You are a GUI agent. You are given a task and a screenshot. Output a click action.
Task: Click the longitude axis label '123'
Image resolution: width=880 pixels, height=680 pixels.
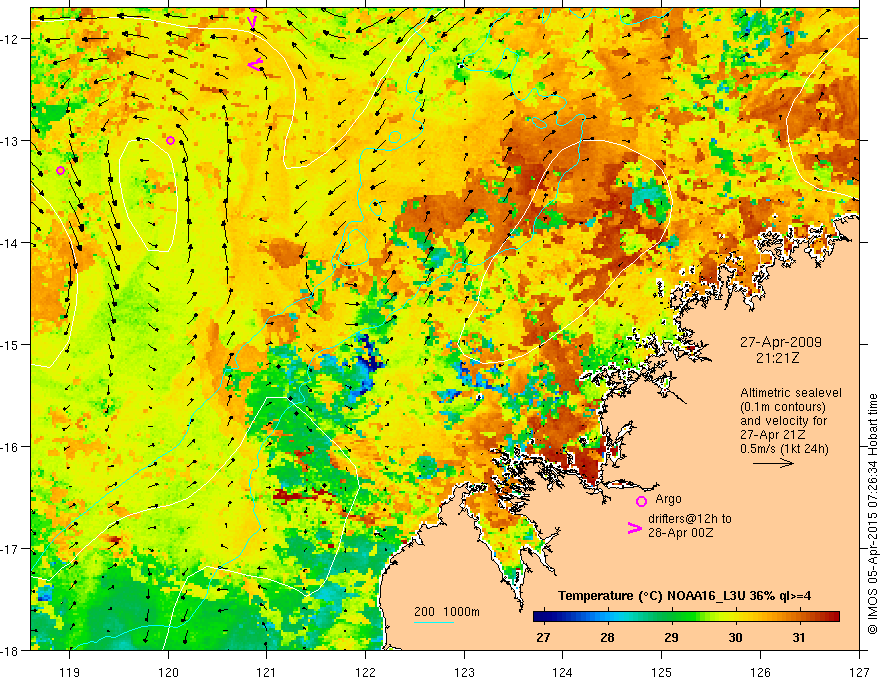[x=464, y=672]
